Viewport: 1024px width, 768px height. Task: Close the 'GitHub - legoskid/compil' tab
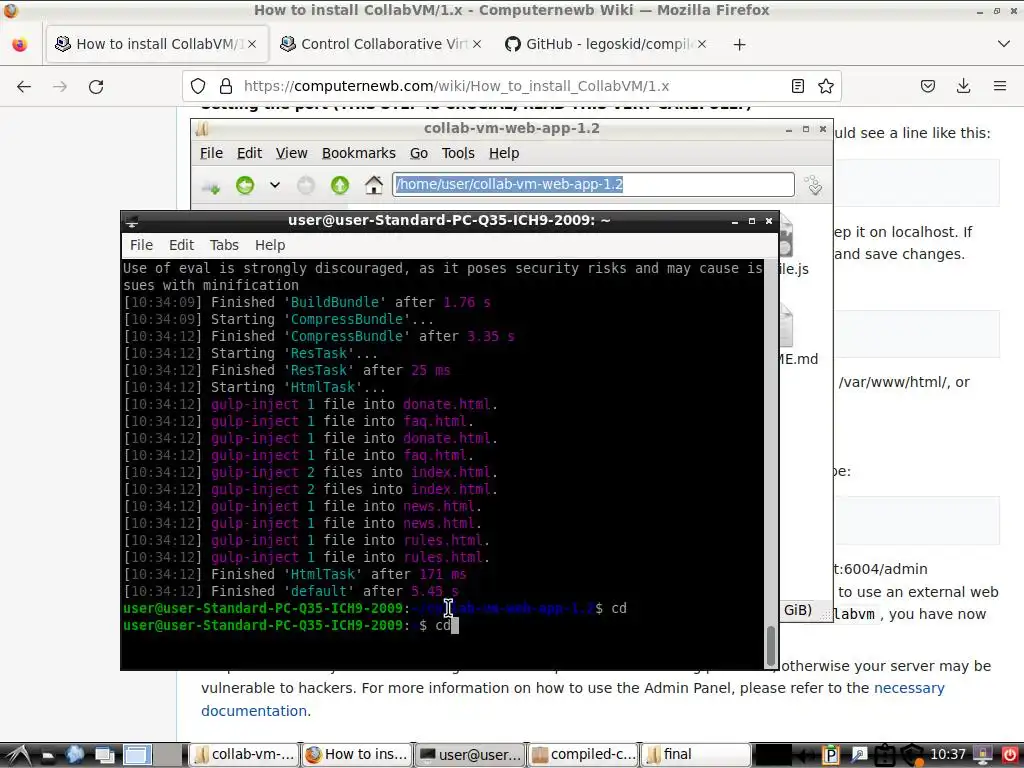tap(701, 44)
